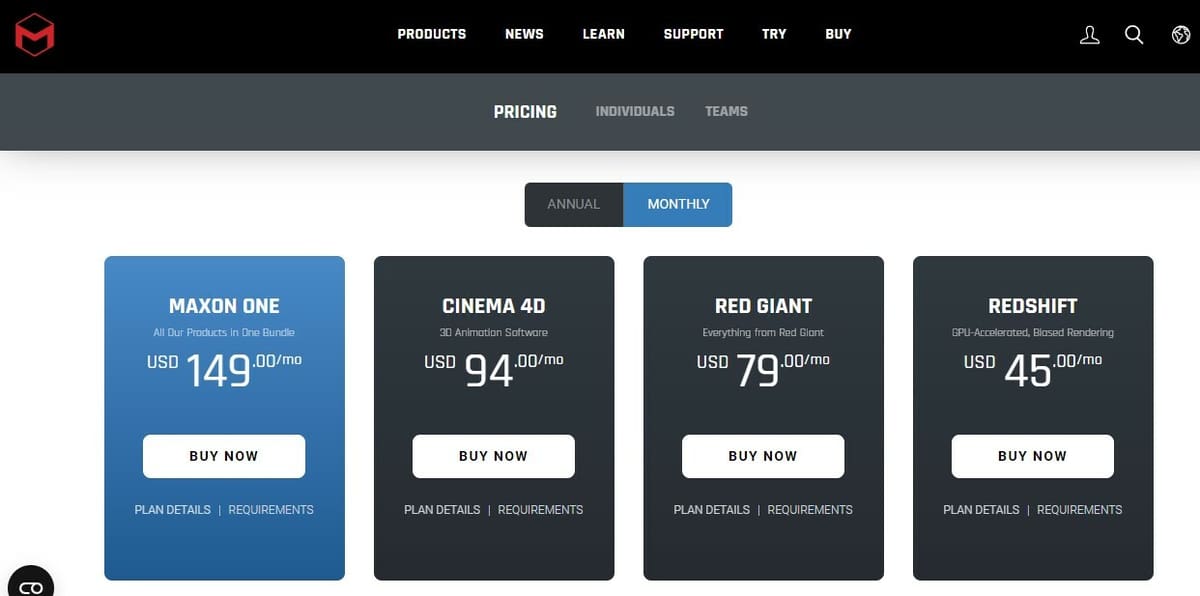Image resolution: width=1200 pixels, height=596 pixels.
Task: Select the Monthly billing option
Action: [678, 204]
